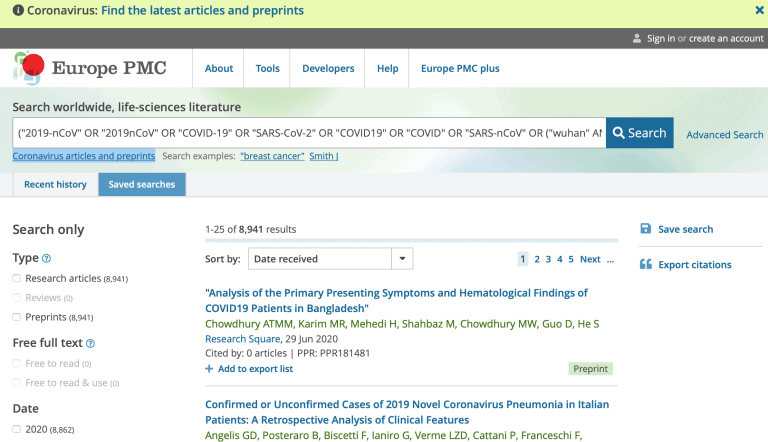Click the info icon in Coronavirus banner
This screenshot has width=768, height=442.
(18, 10)
